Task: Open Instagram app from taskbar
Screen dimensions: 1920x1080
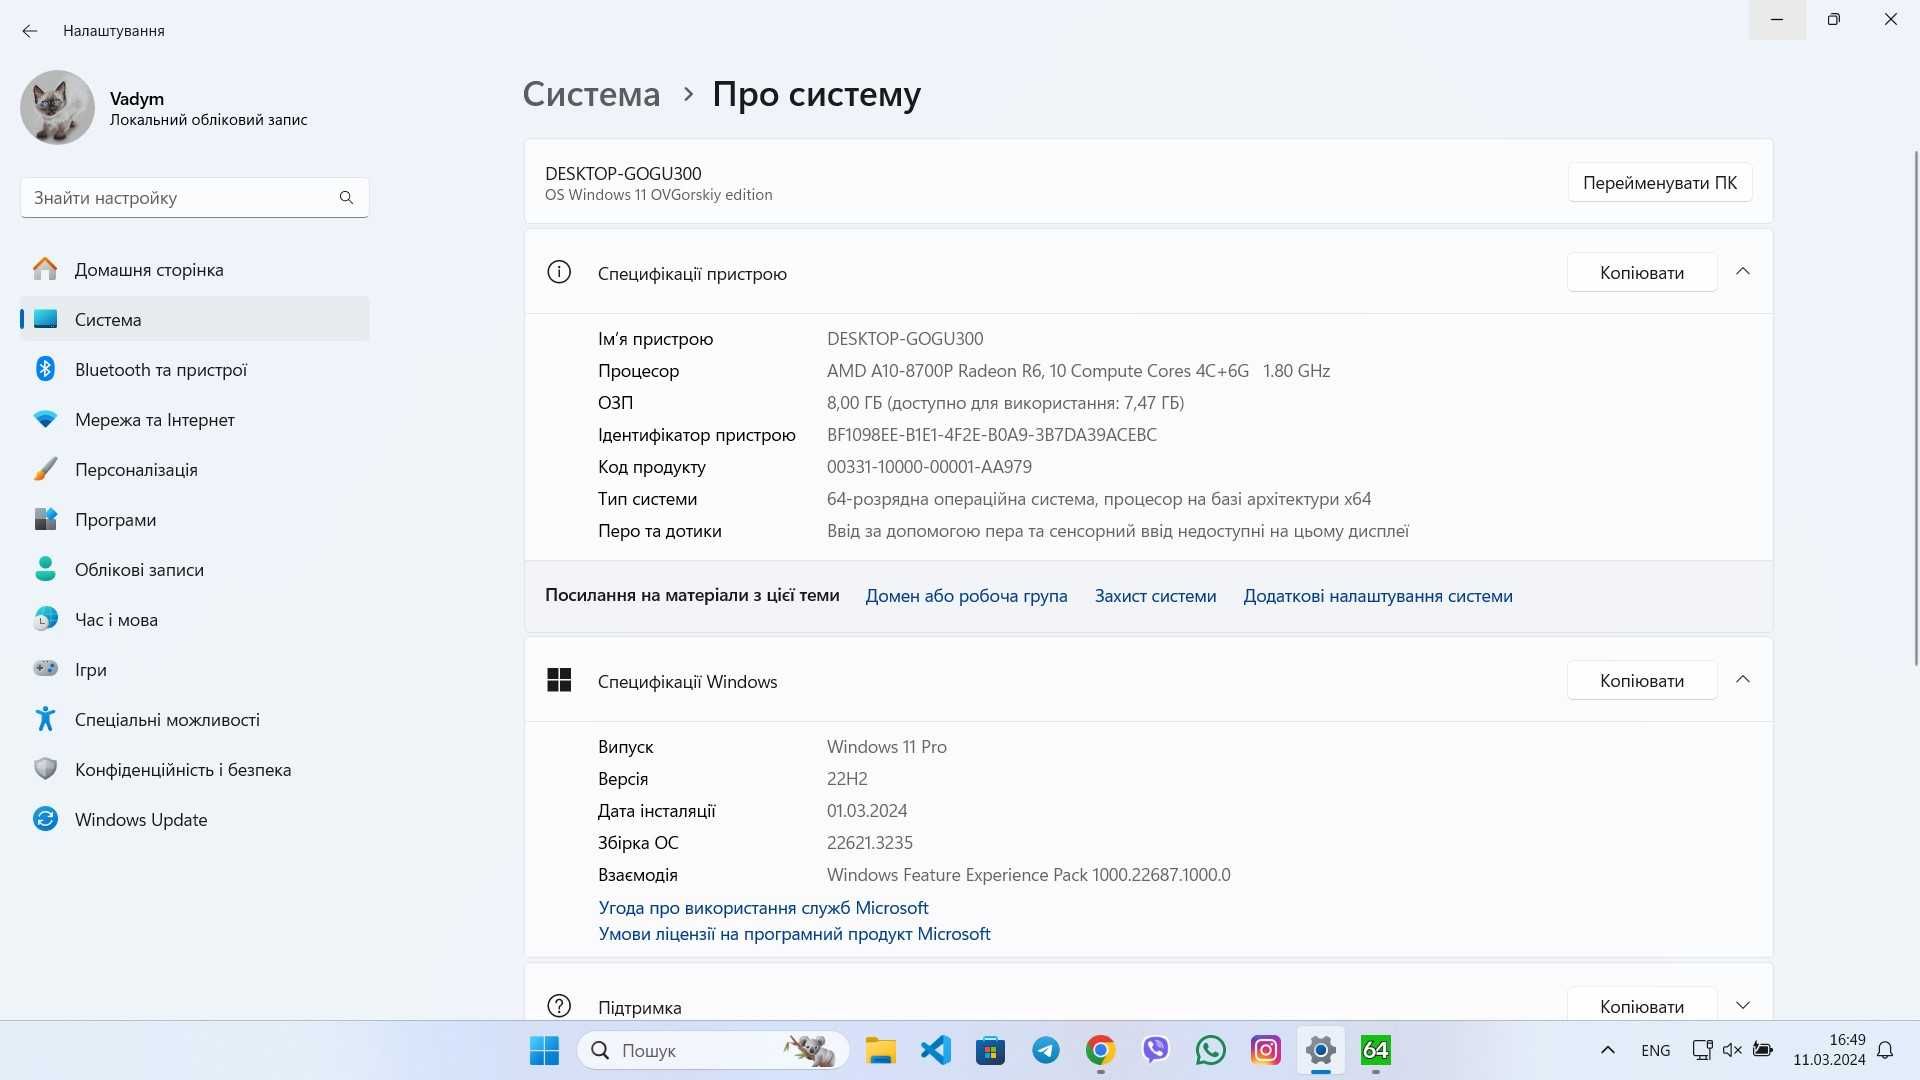Action: coord(1265,1050)
